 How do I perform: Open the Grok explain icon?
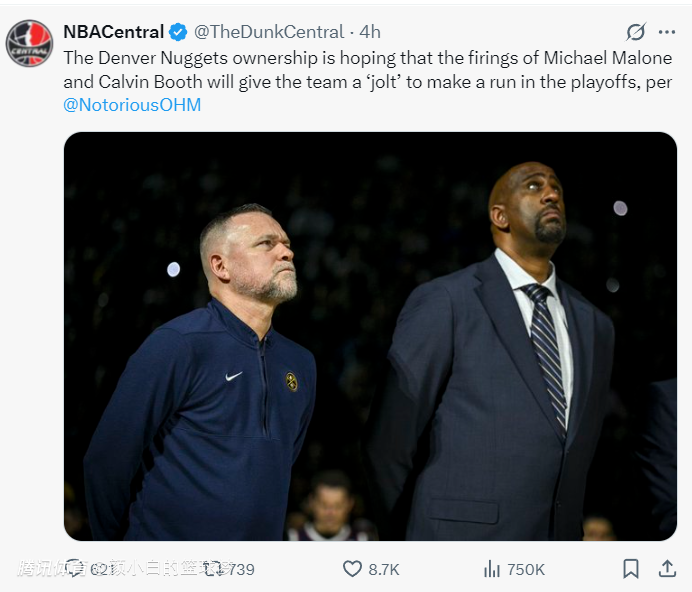(636, 32)
